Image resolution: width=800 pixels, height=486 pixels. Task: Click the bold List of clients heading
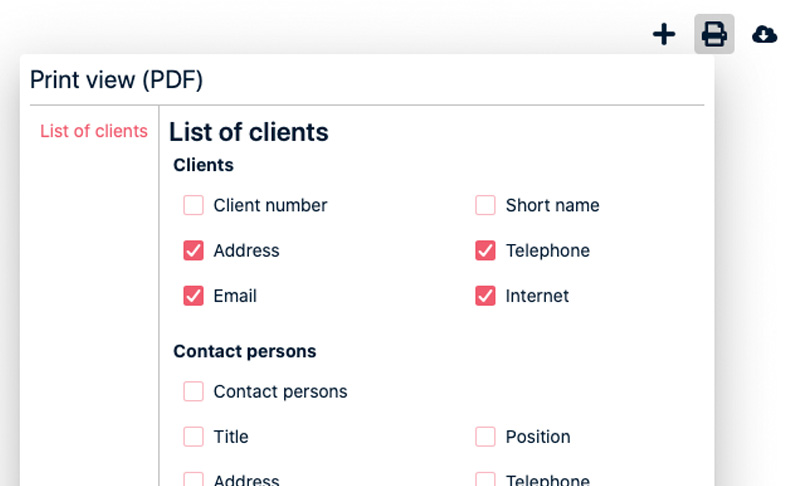(x=249, y=132)
